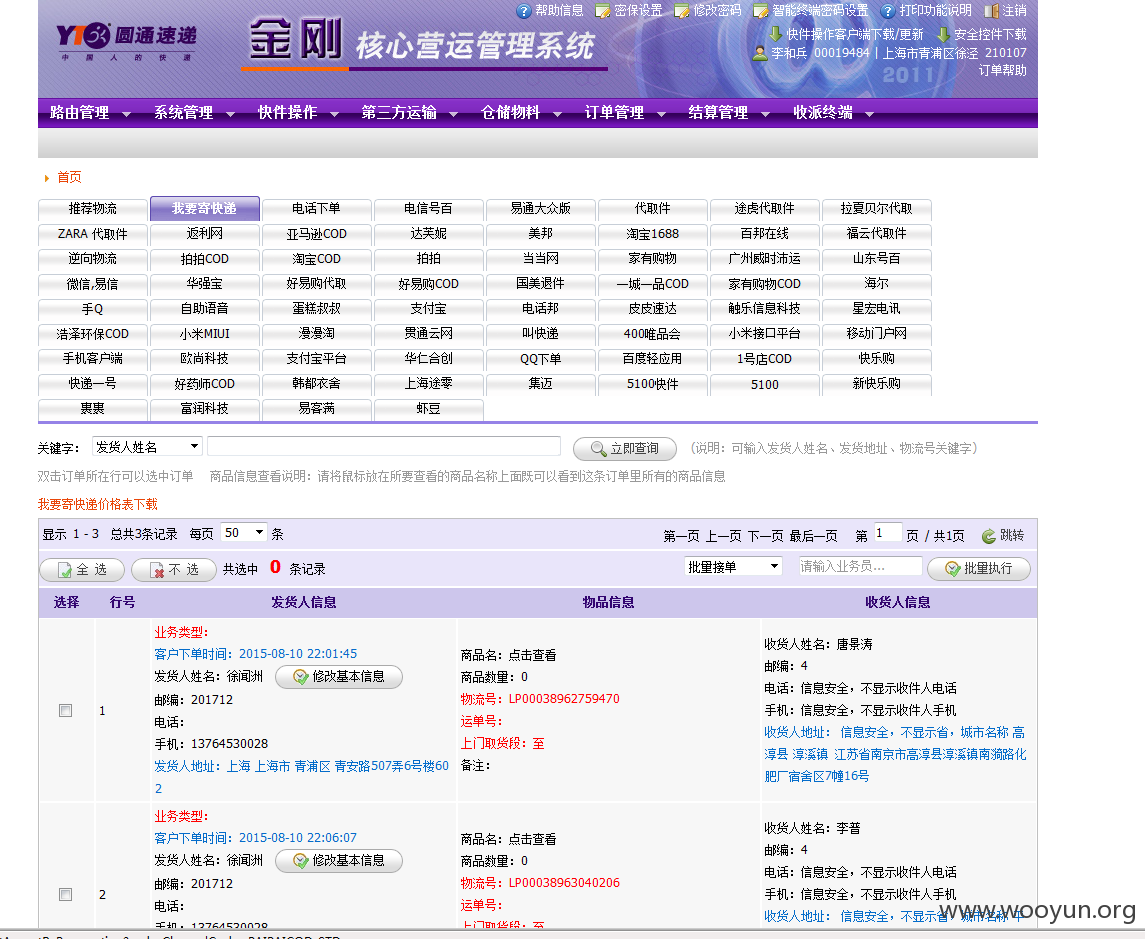1145x939 pixels.
Task: Click 收货人姓名: 唐景涛 text
Action: [x=819, y=644]
